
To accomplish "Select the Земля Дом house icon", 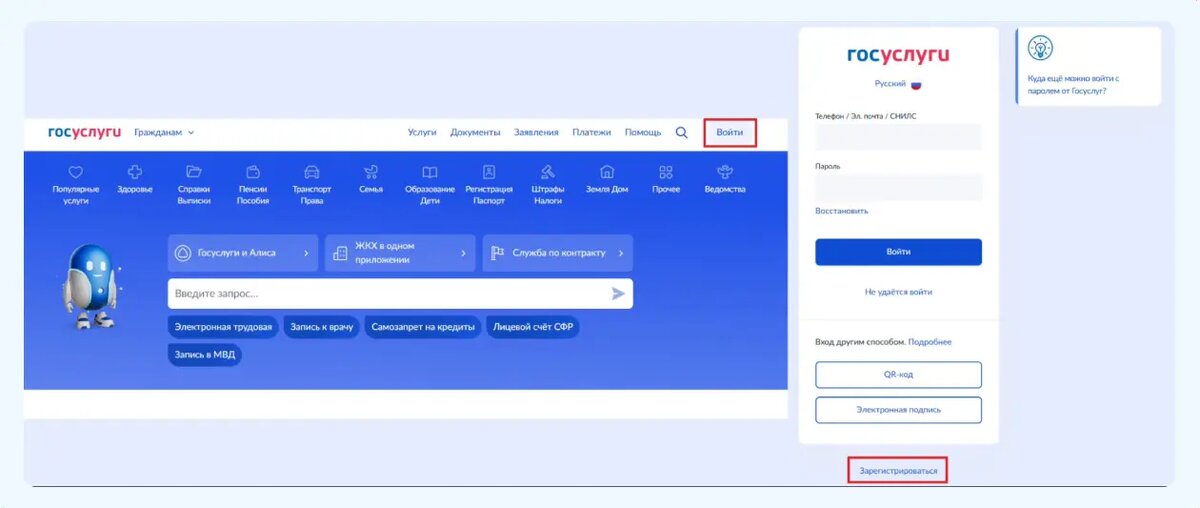I will click(607, 172).
